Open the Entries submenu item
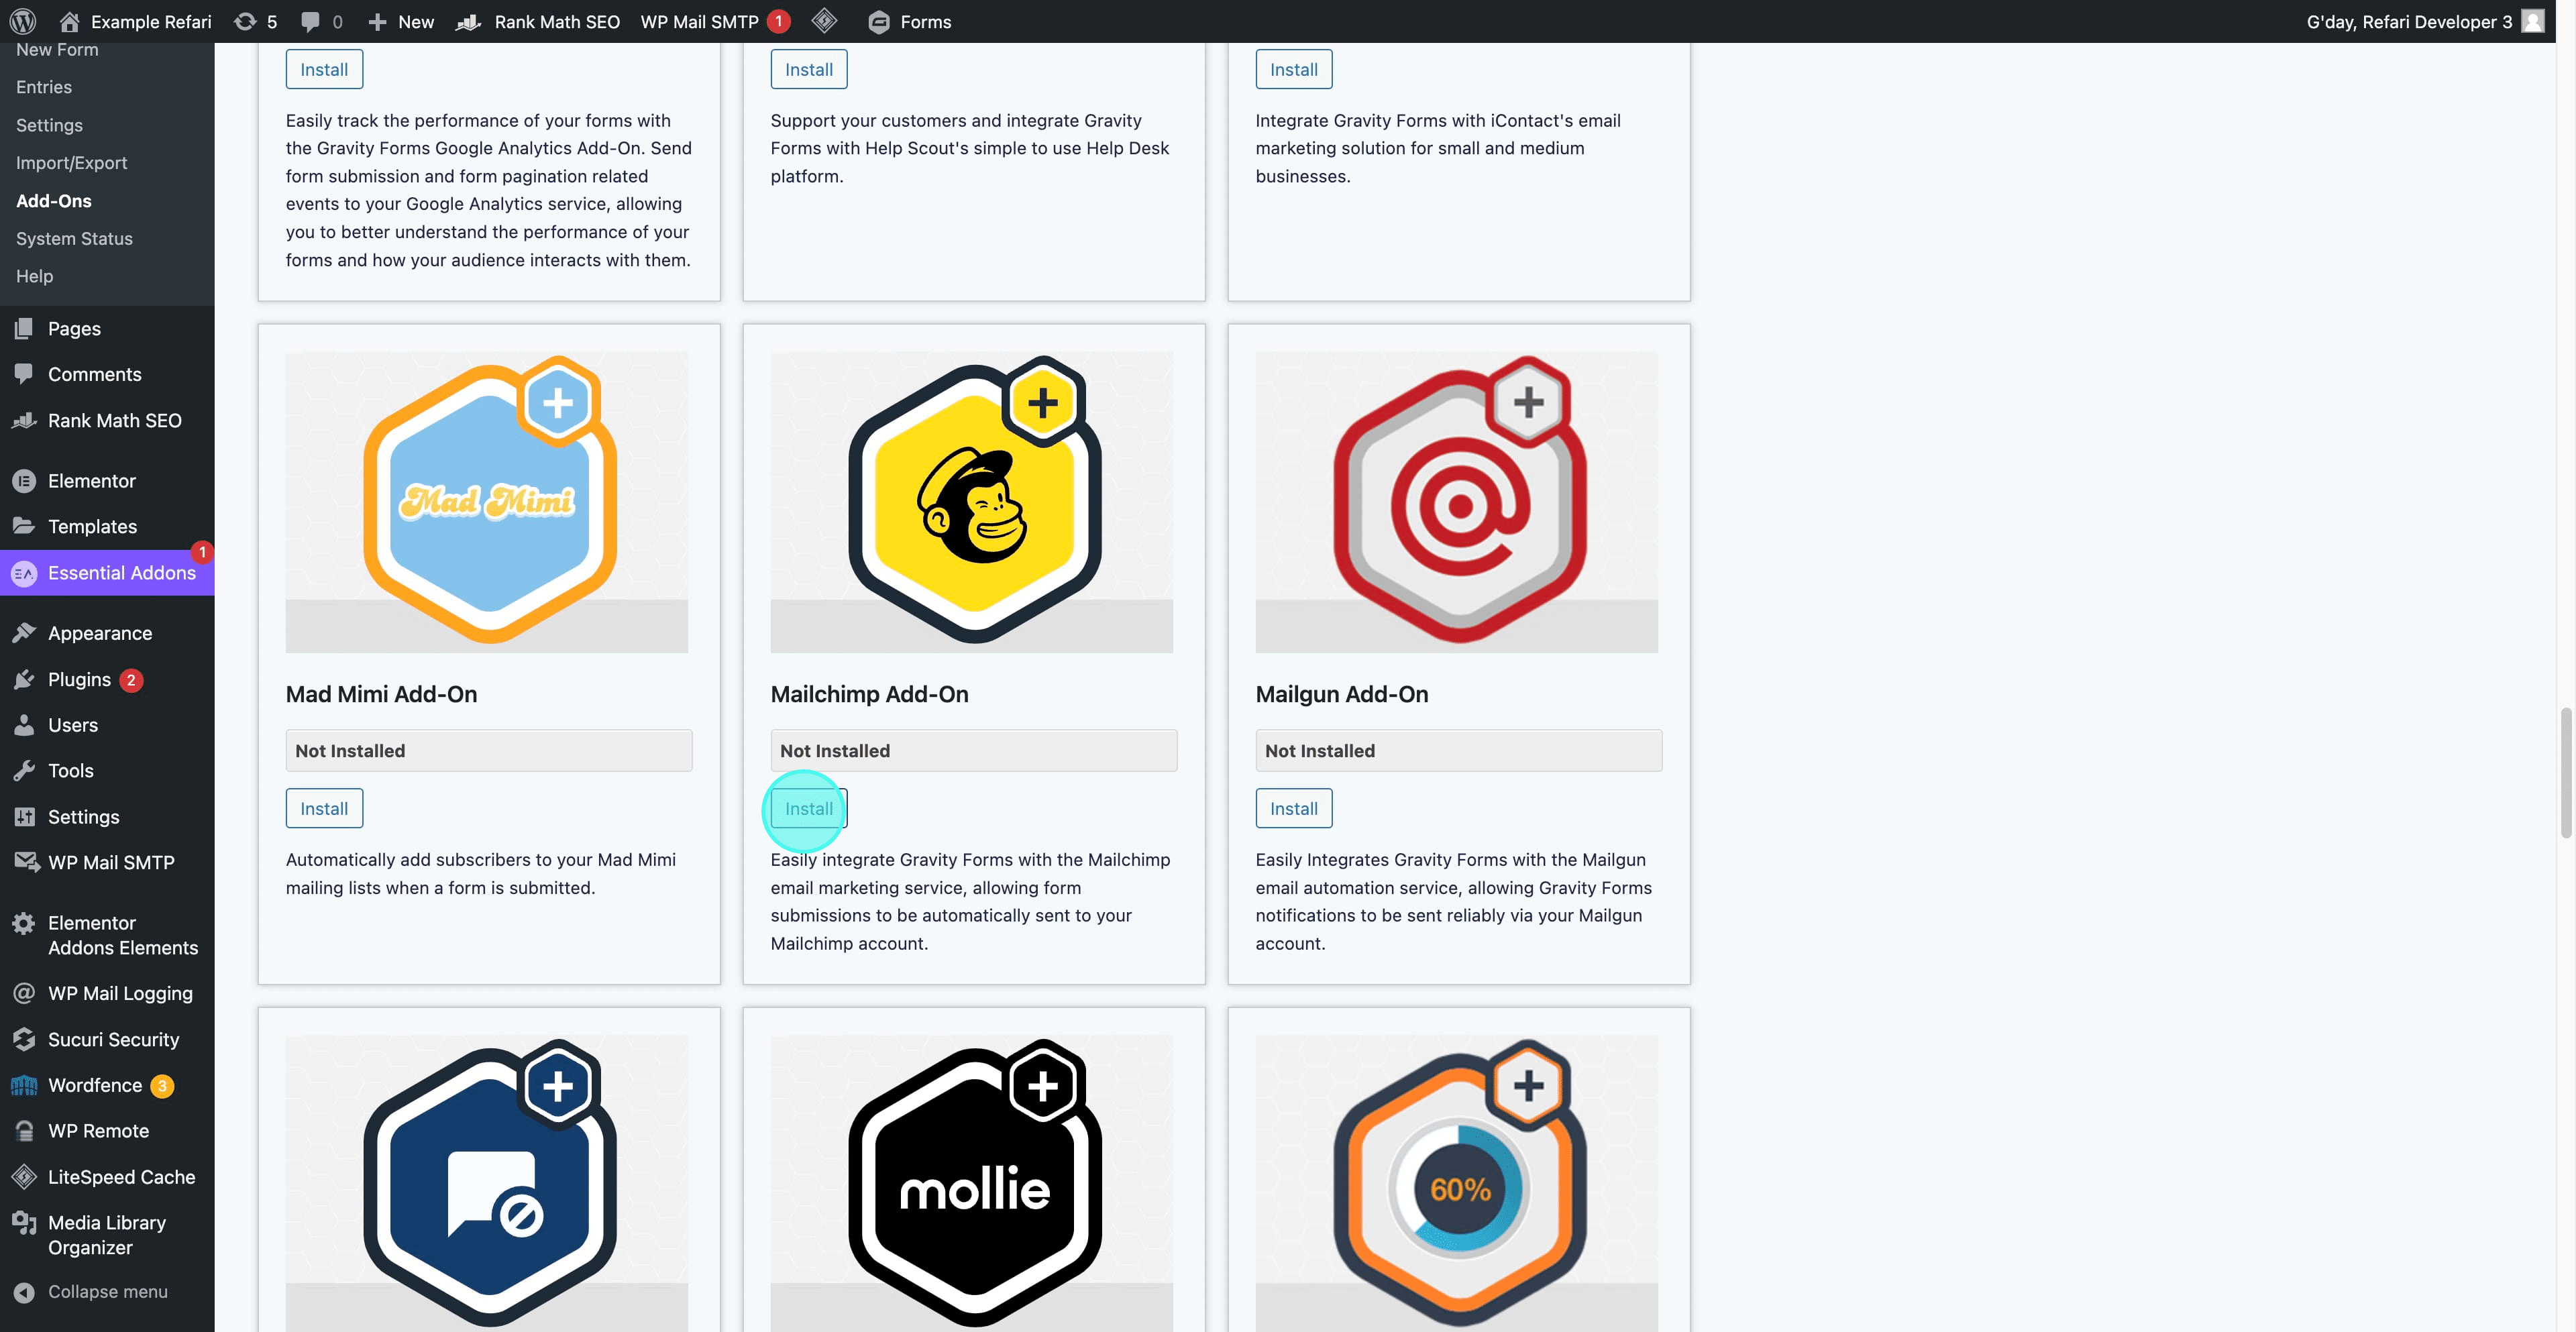 (x=44, y=87)
